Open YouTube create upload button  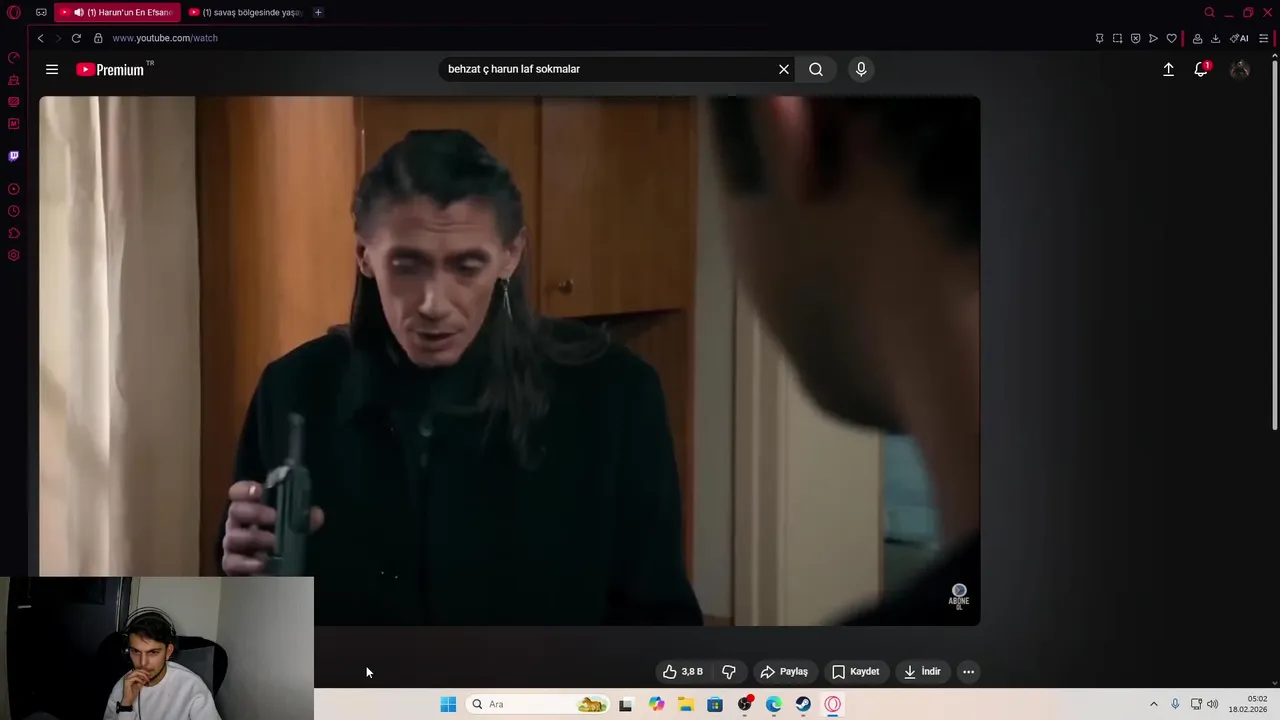pyautogui.click(x=1168, y=69)
